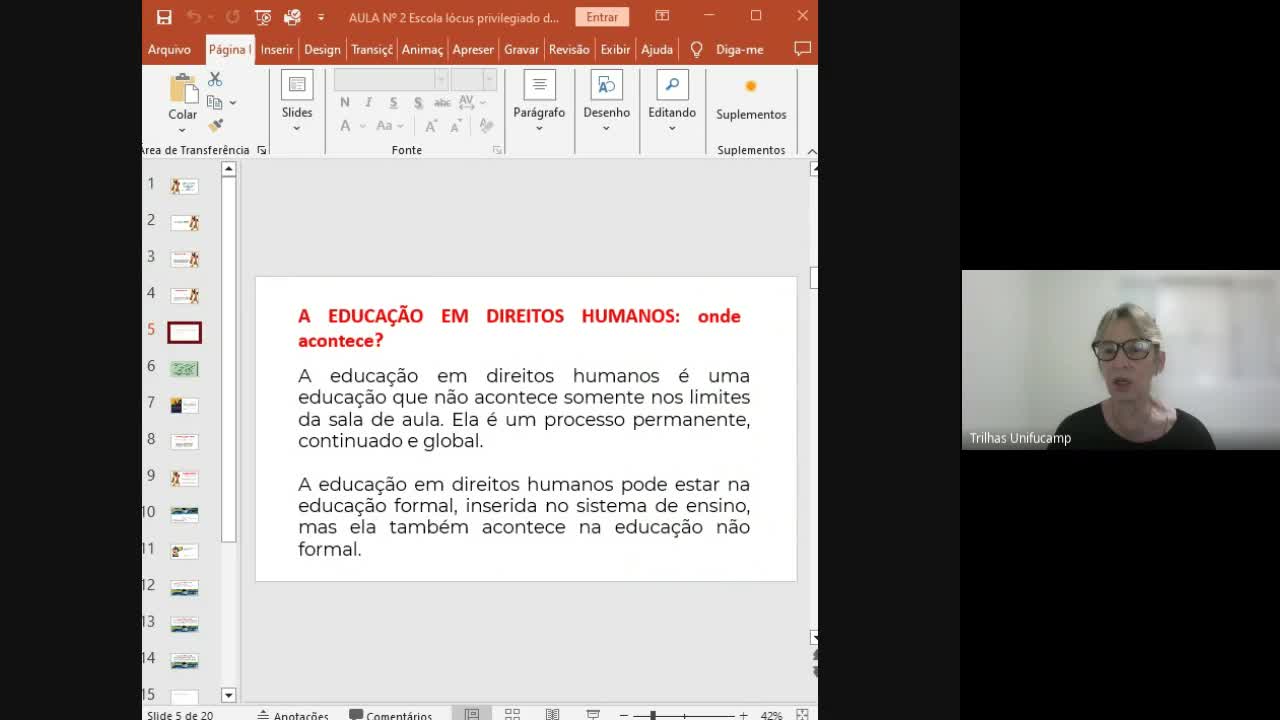Click the Save icon
This screenshot has width=1280, height=720.
(x=163, y=16)
